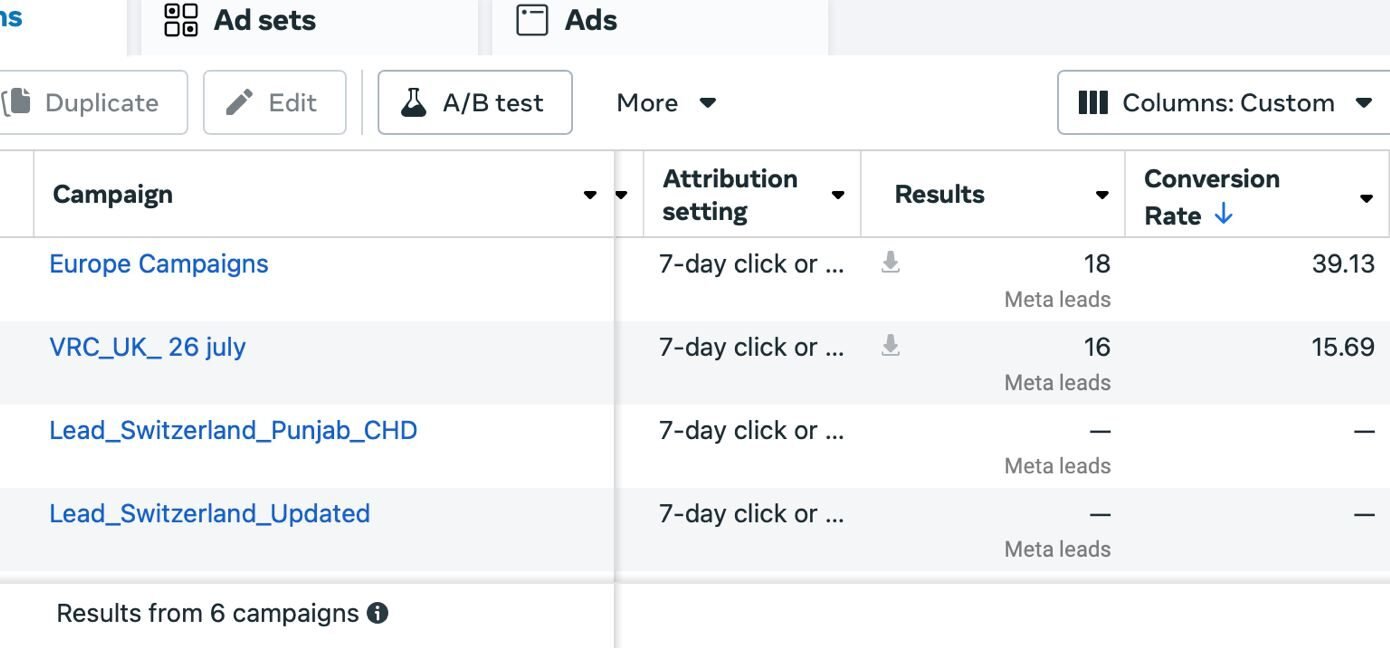The width and height of the screenshot is (1390, 648).
Task: Open the Lead_Switzerland_Updated campaign
Action: (209, 513)
